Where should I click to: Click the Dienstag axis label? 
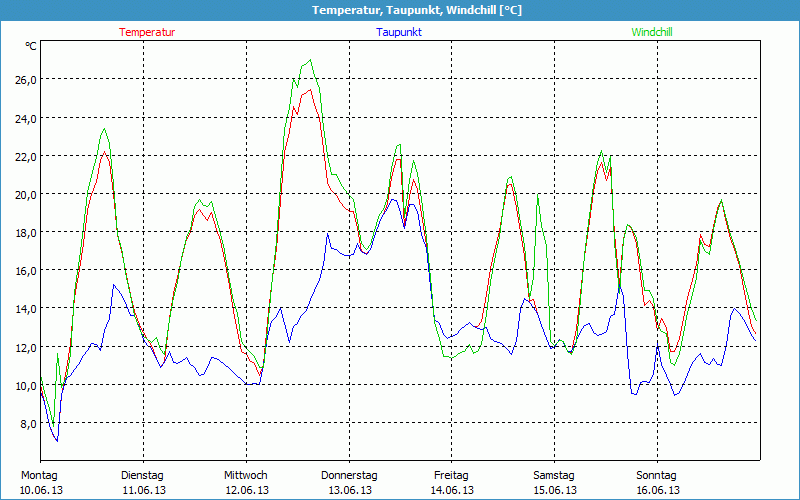point(142,476)
